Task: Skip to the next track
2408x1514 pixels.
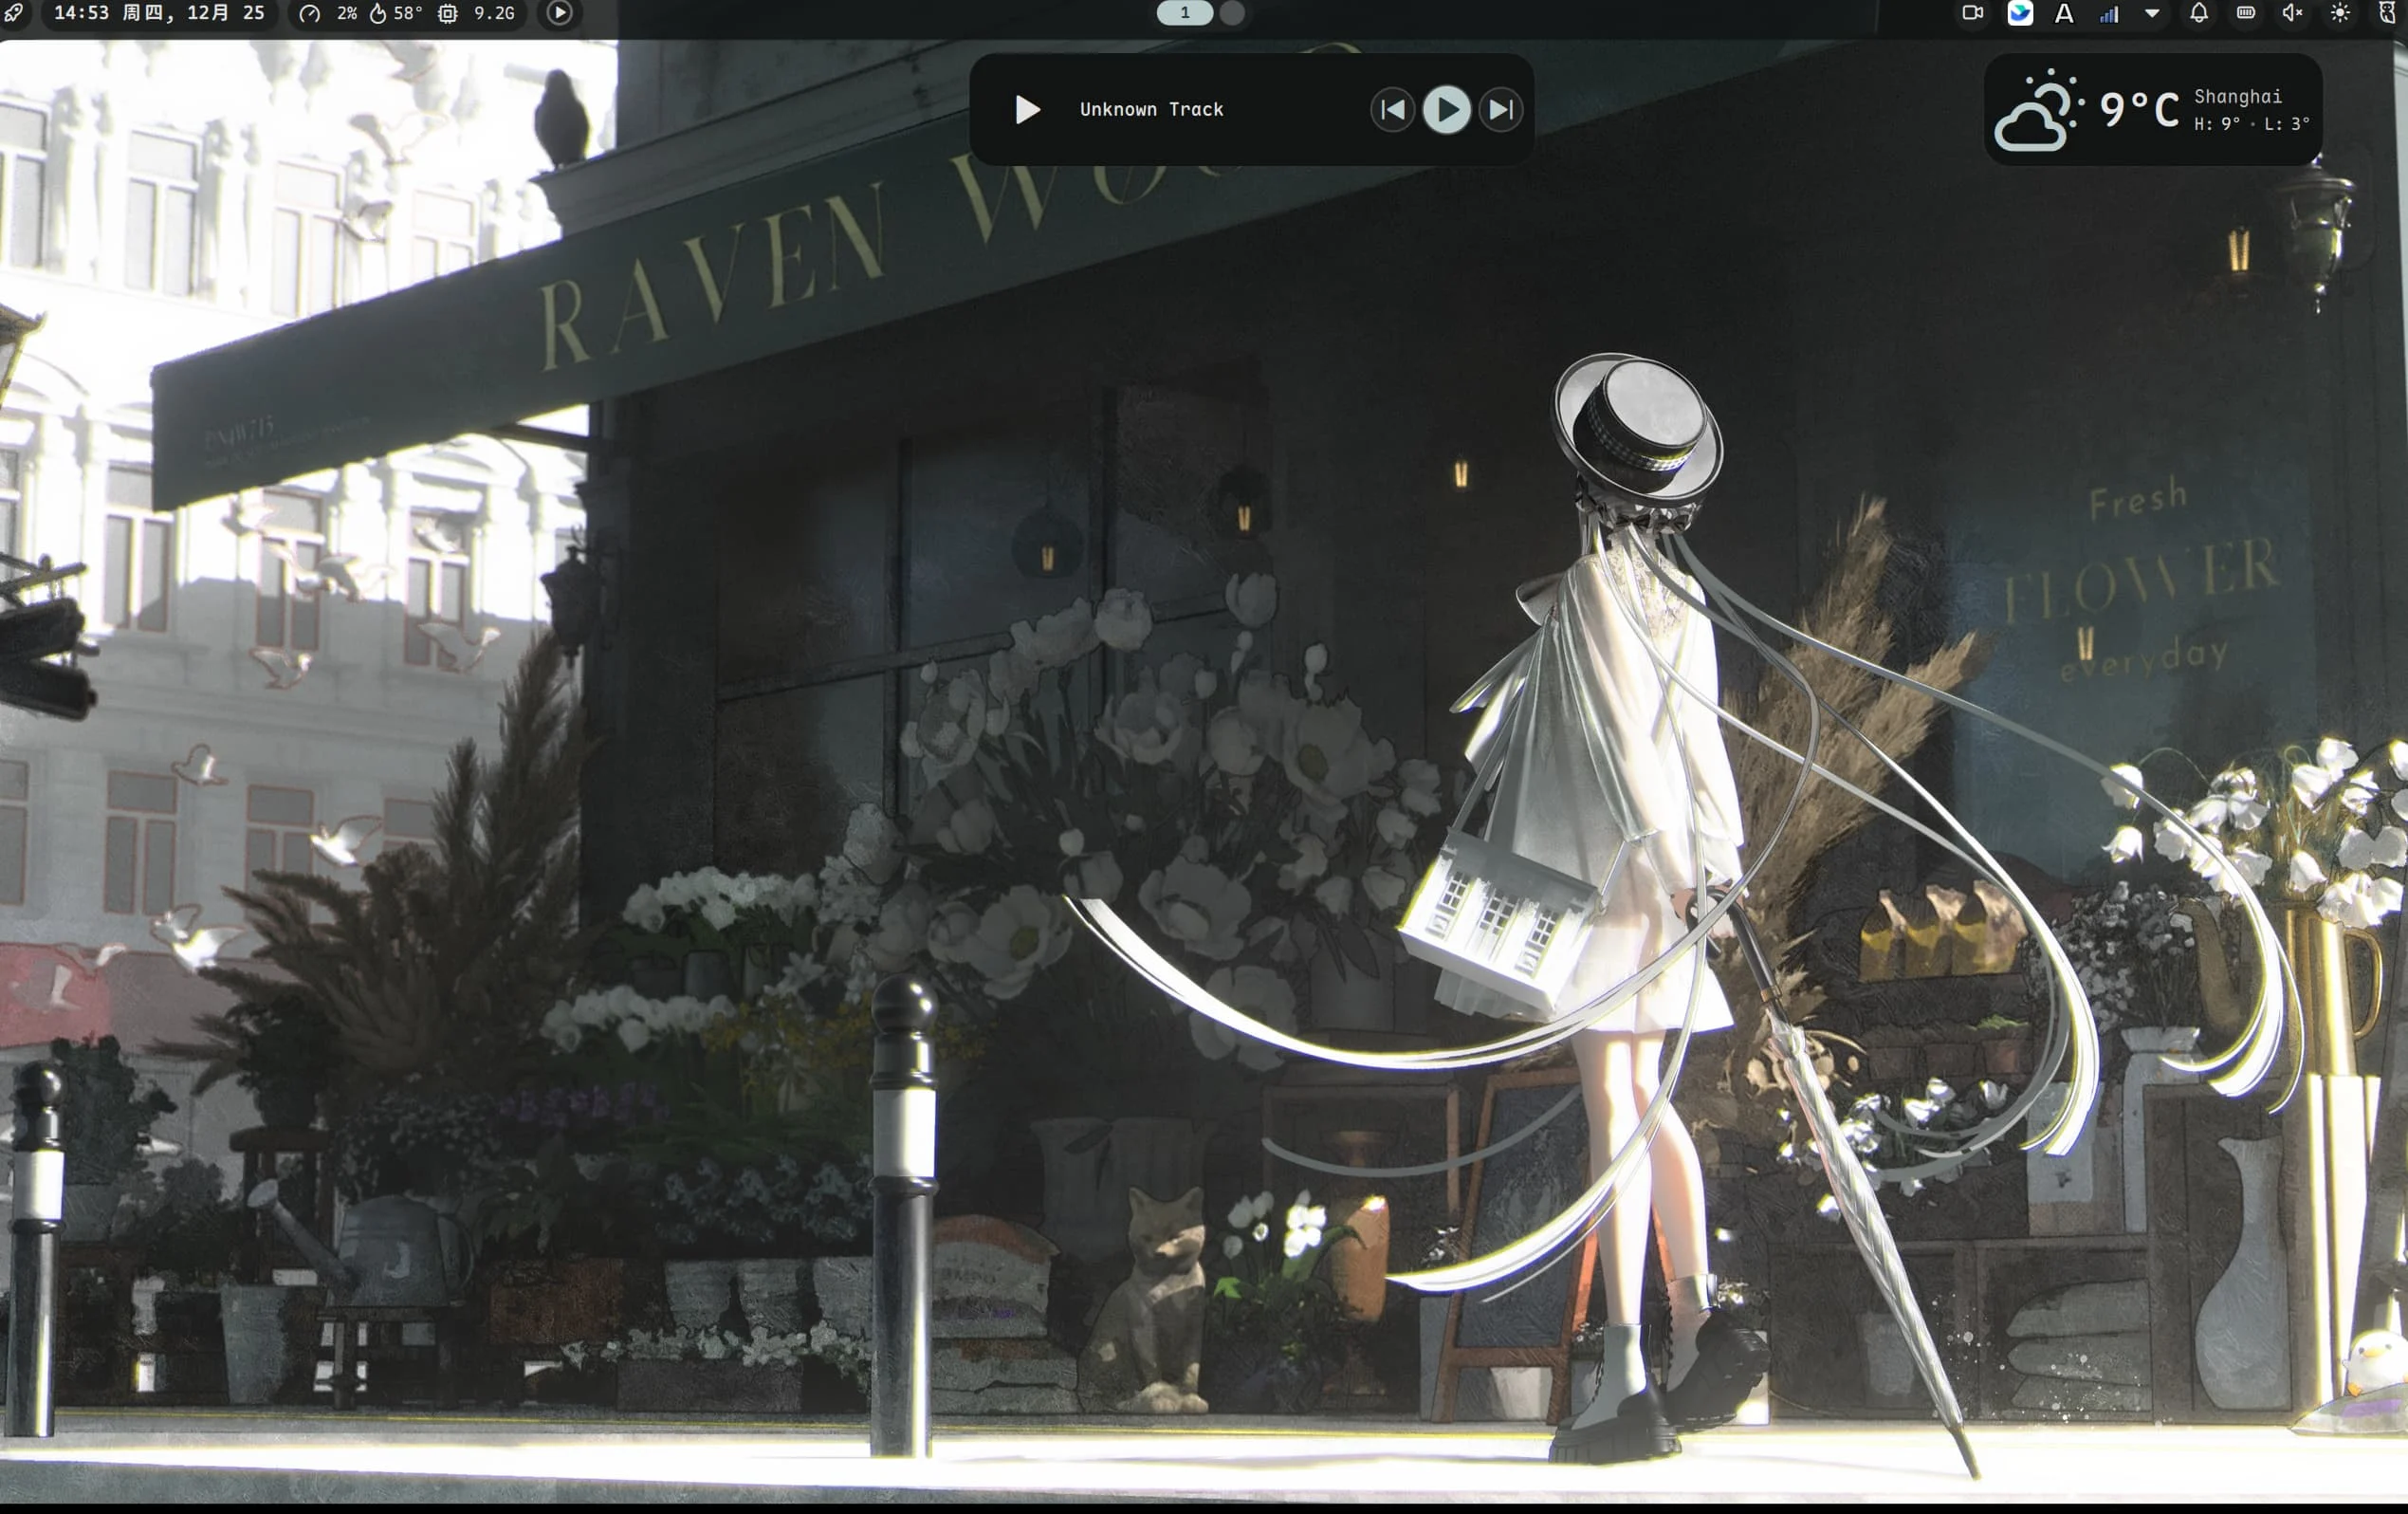Action: point(1500,110)
